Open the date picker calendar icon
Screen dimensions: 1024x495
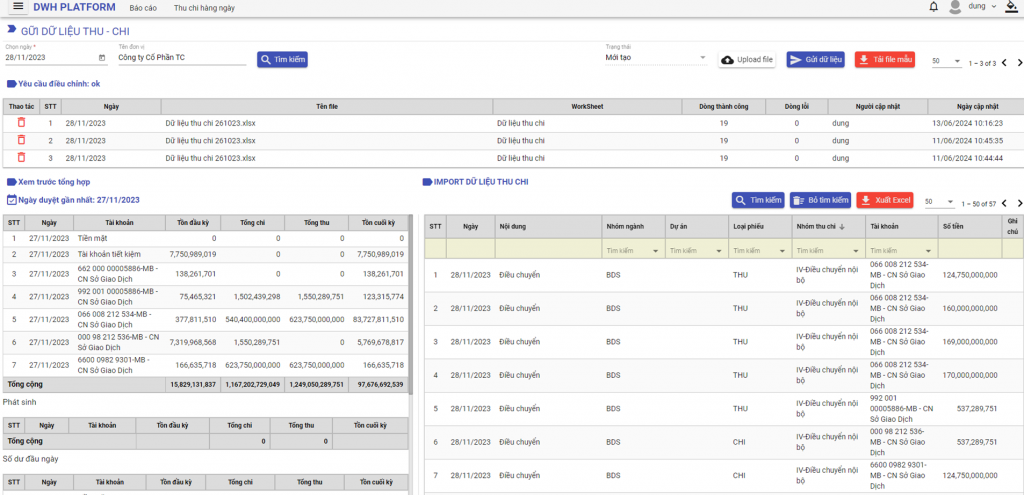102,58
